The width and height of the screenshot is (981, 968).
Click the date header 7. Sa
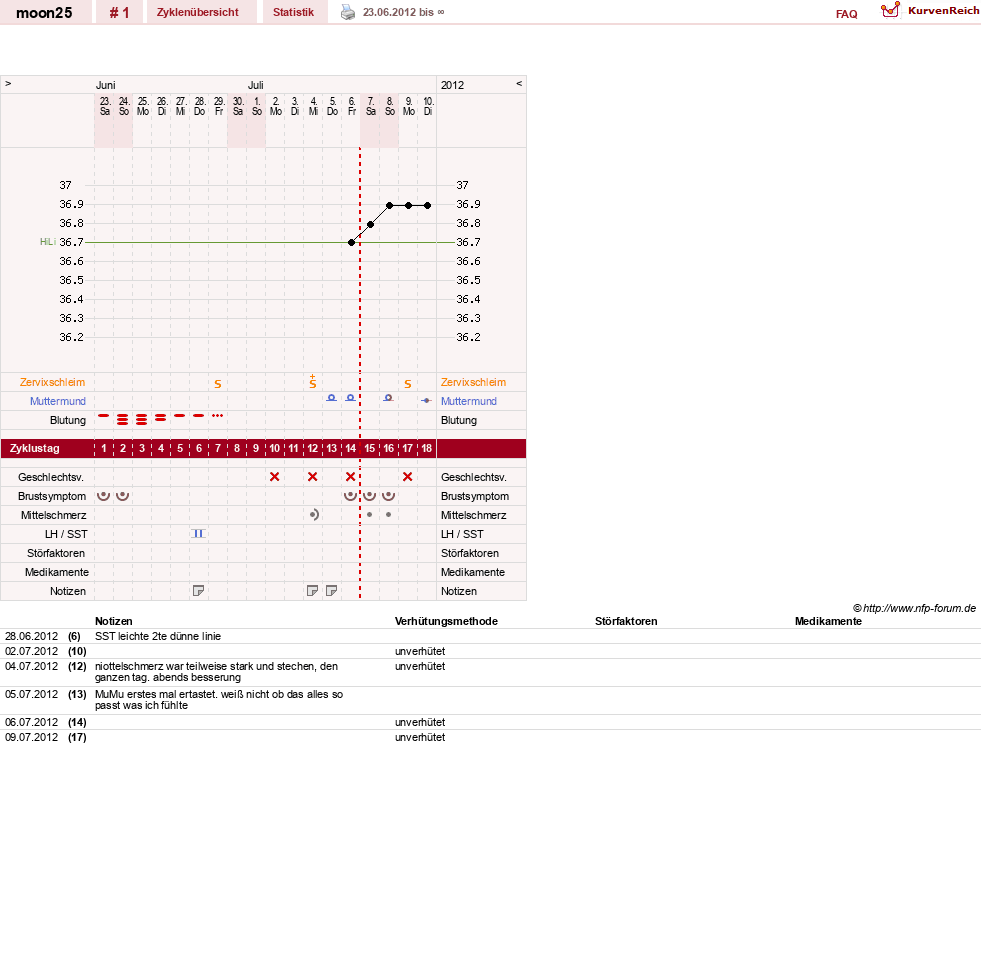coord(370,106)
